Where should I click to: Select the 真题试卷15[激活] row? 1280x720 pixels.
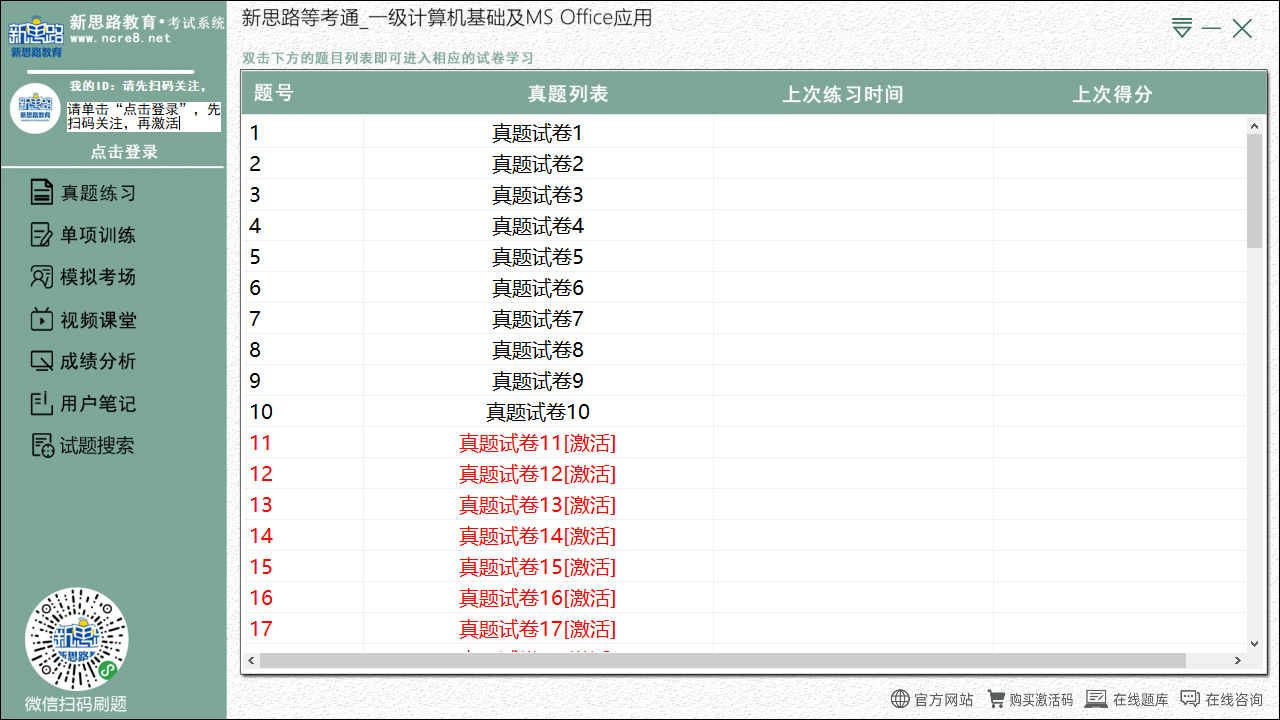click(745, 567)
